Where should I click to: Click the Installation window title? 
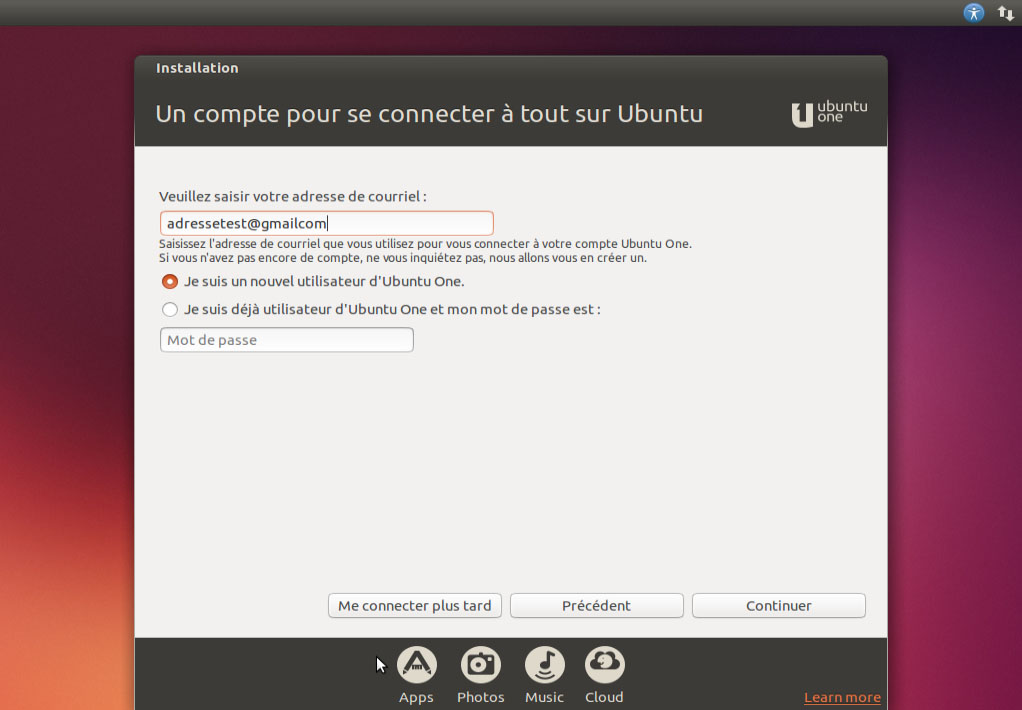click(x=197, y=68)
